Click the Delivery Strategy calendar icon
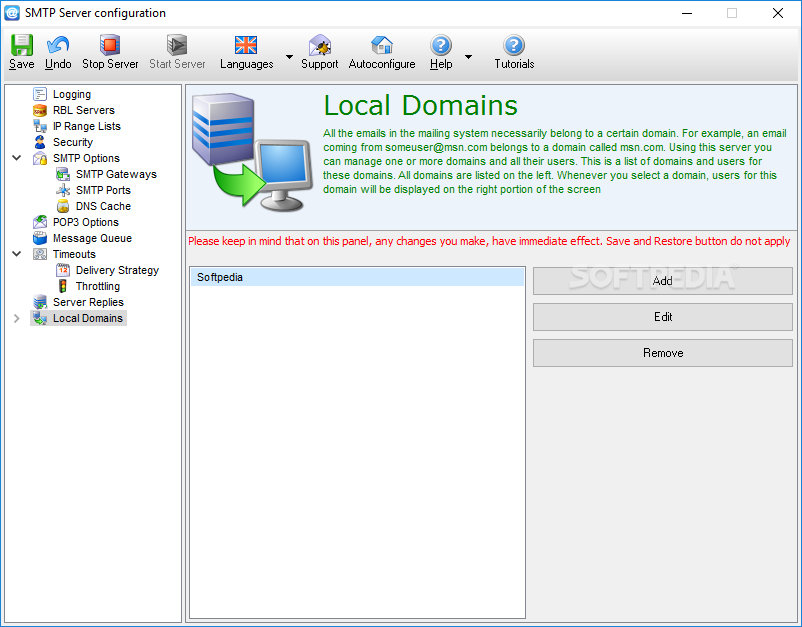The width and height of the screenshot is (802, 627). [63, 270]
